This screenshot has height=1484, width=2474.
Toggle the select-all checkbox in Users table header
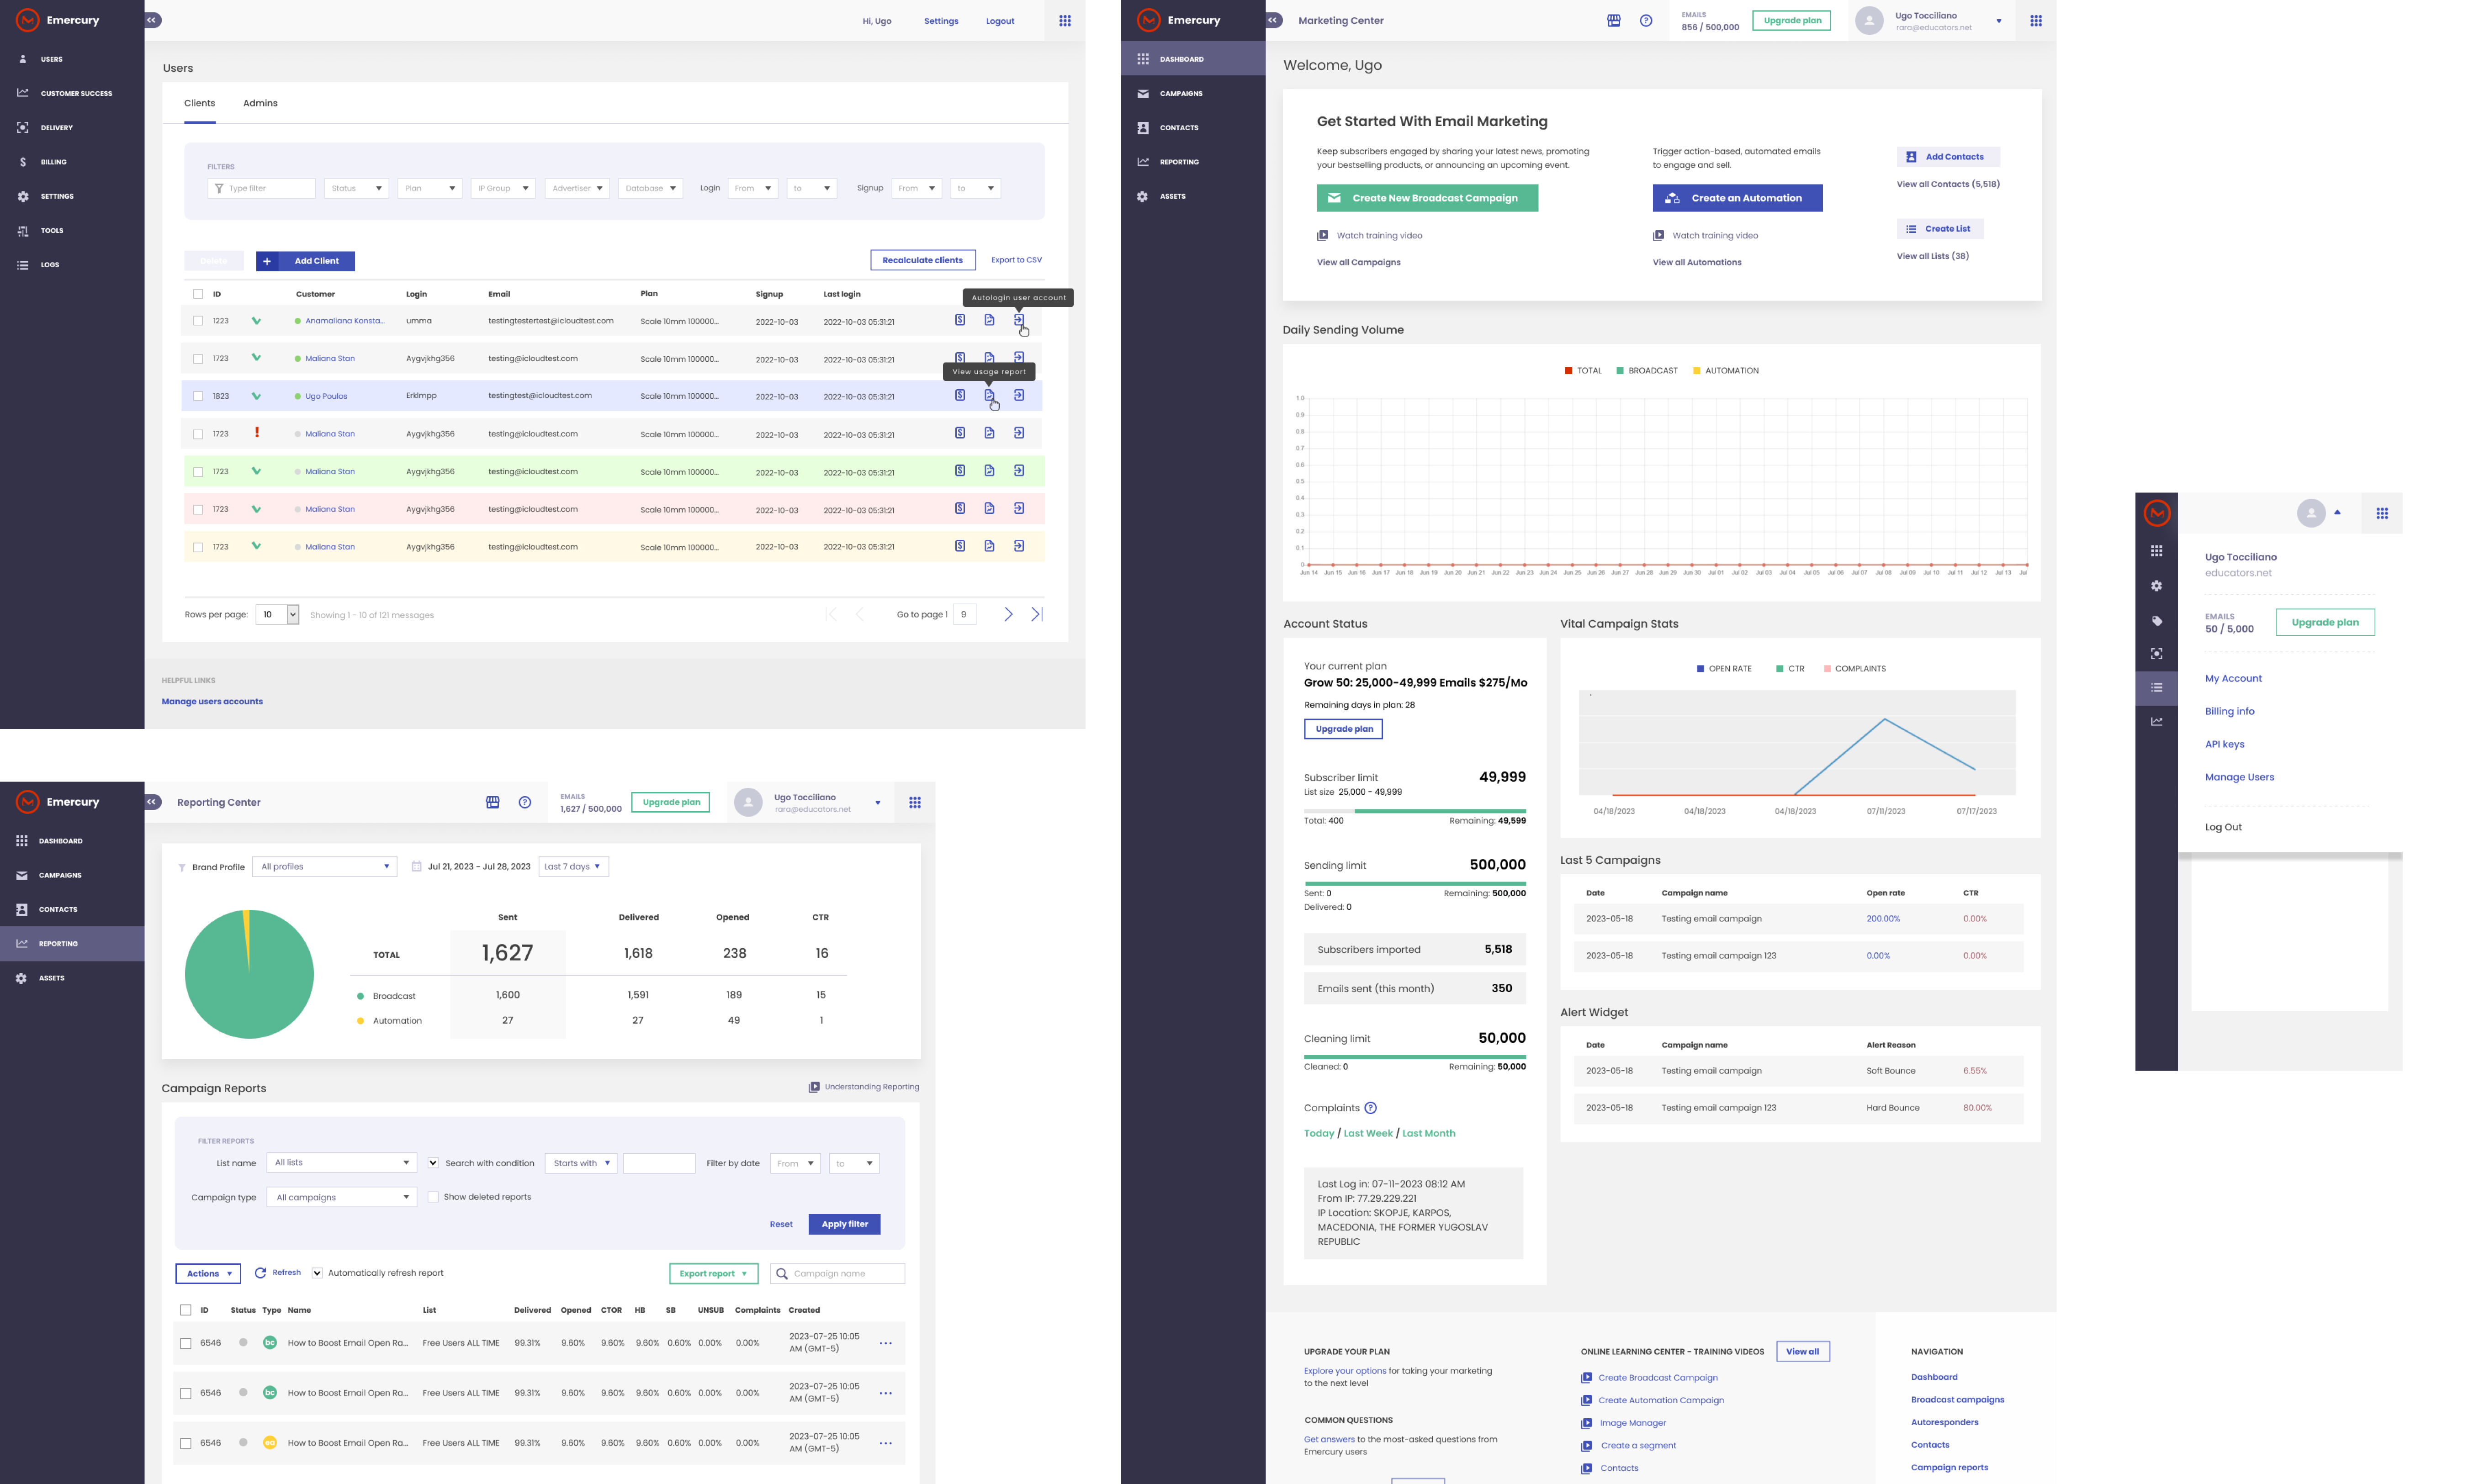coord(198,294)
